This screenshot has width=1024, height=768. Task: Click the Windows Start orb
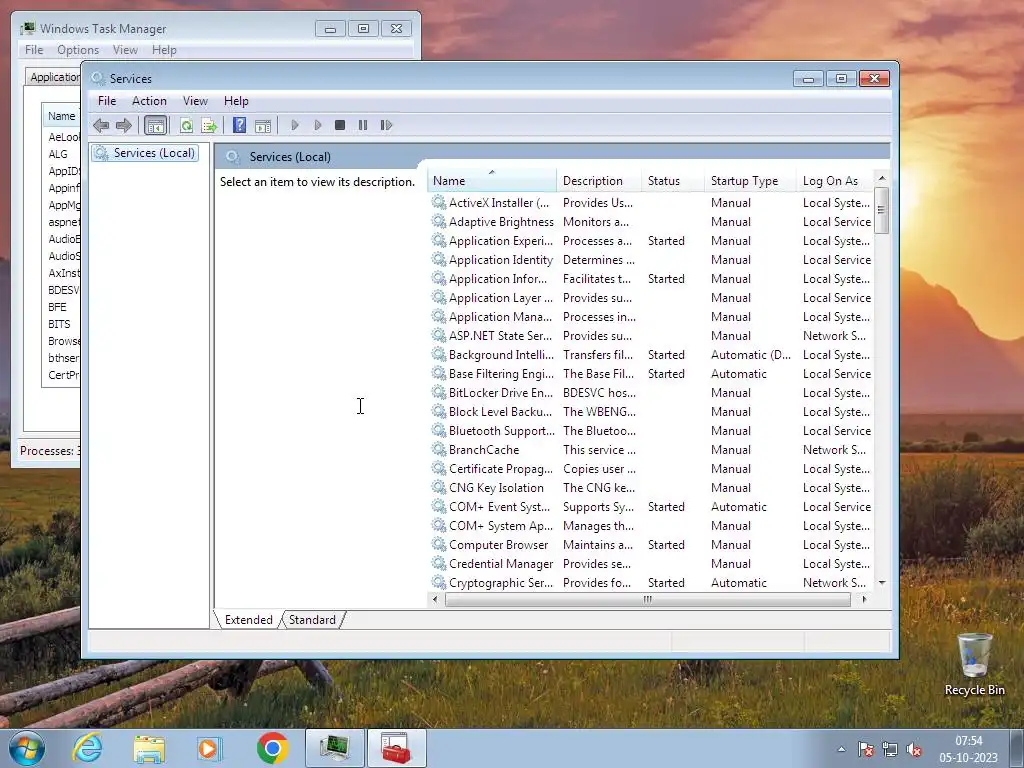point(27,748)
